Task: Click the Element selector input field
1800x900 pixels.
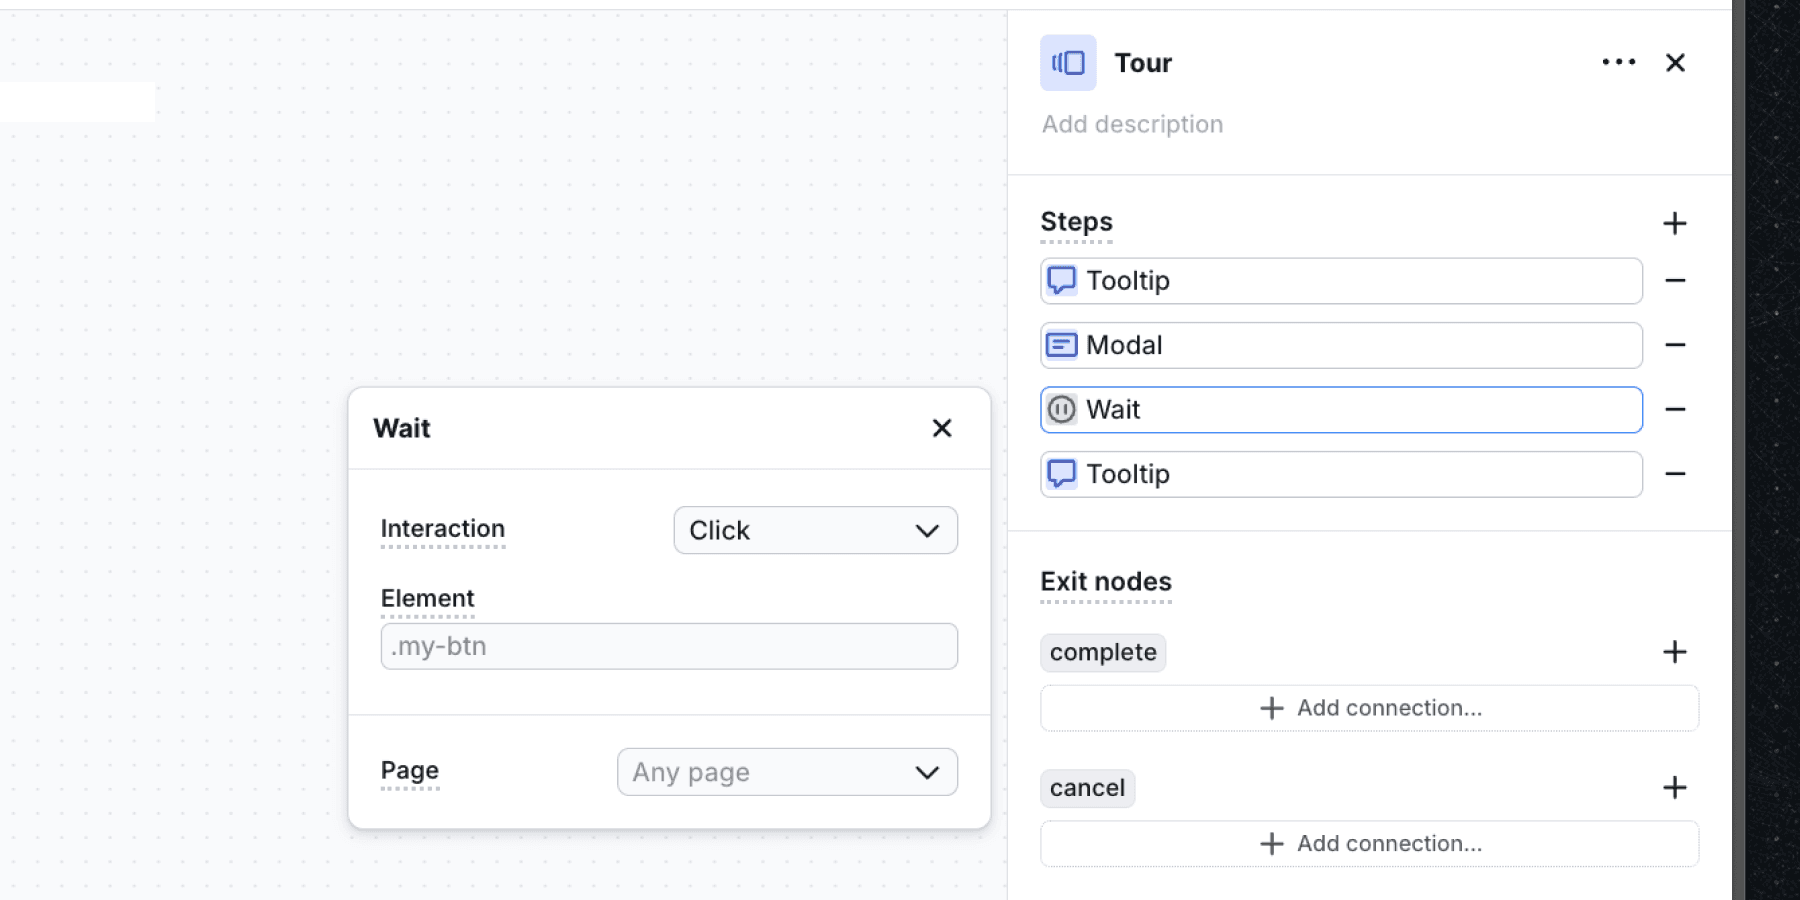Action: coord(669,646)
